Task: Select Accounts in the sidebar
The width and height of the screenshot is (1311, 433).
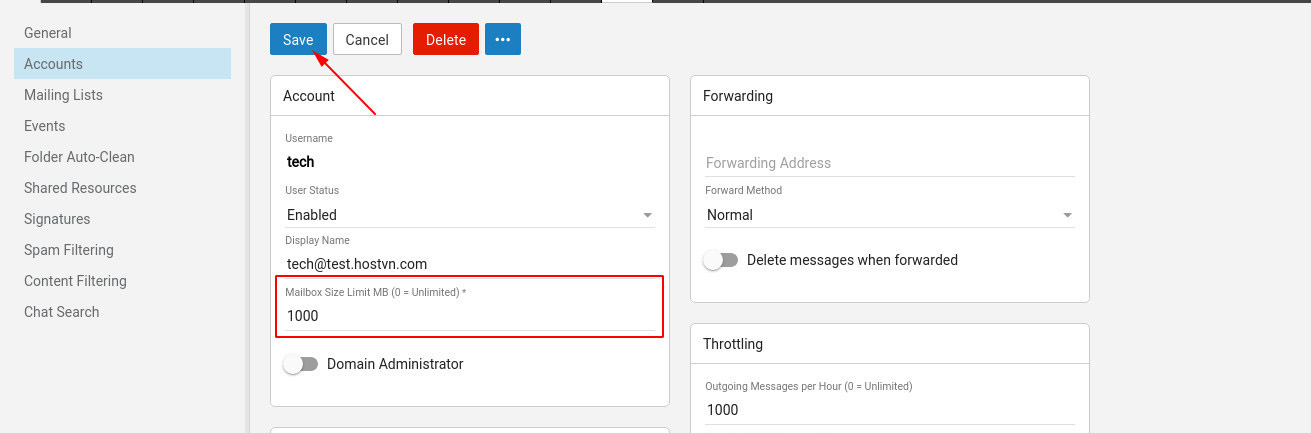Action: point(54,64)
